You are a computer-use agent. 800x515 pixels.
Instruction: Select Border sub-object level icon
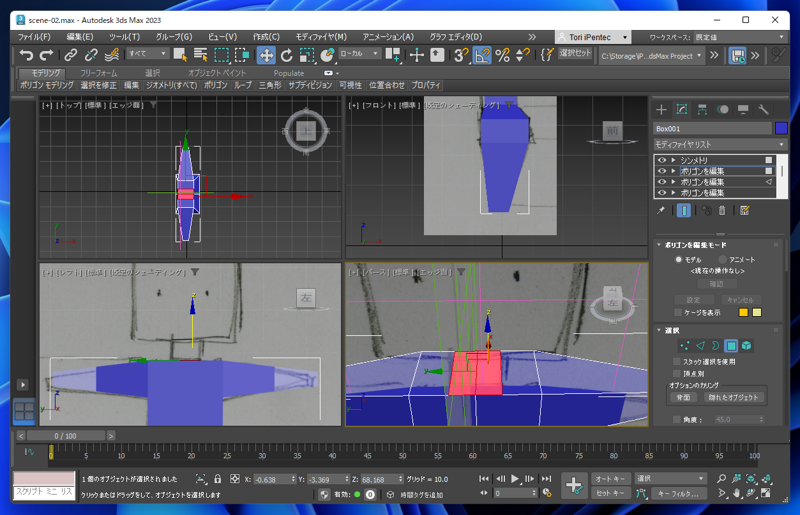pyautogui.click(x=715, y=346)
